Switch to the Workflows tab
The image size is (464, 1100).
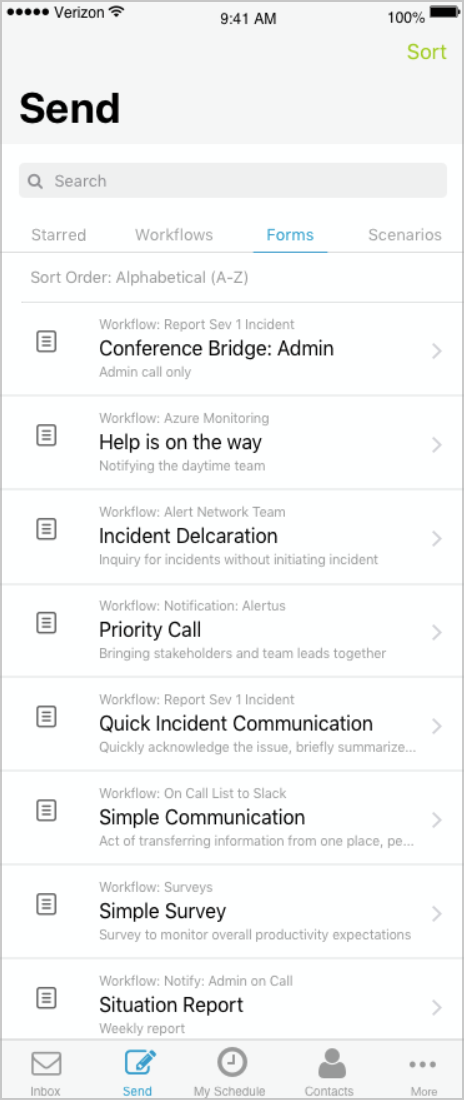click(x=174, y=235)
